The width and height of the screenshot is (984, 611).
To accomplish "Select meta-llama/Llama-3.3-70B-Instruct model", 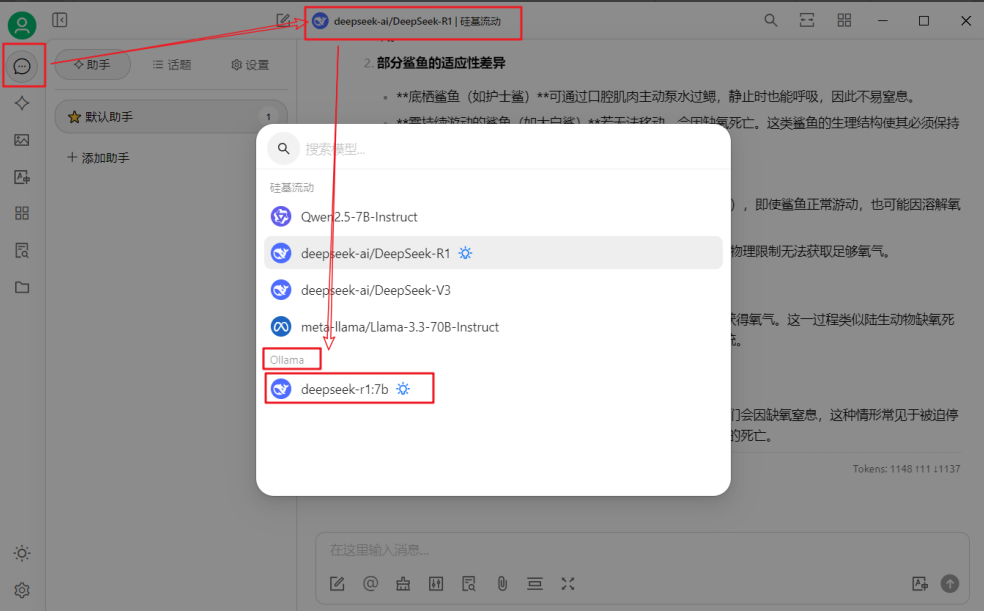I will pyautogui.click(x=493, y=327).
